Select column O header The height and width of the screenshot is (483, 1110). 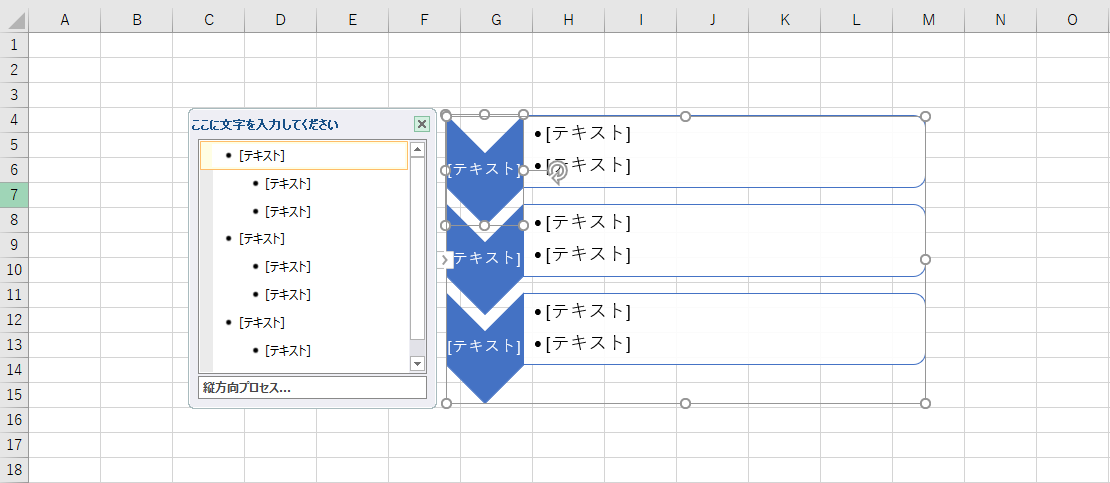[1072, 20]
